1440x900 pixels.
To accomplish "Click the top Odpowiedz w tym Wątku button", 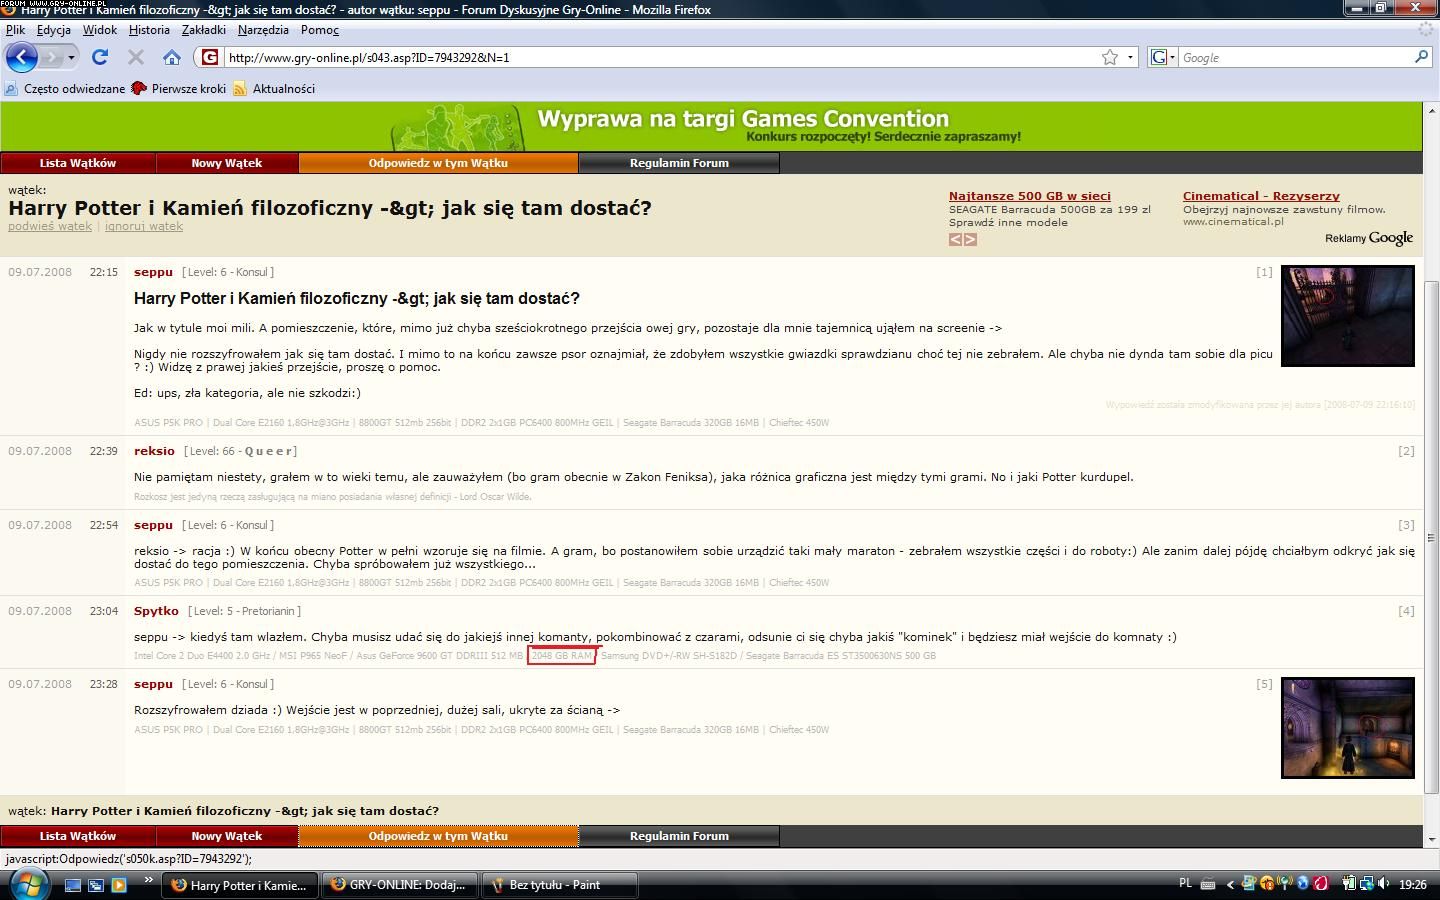I will pos(438,163).
